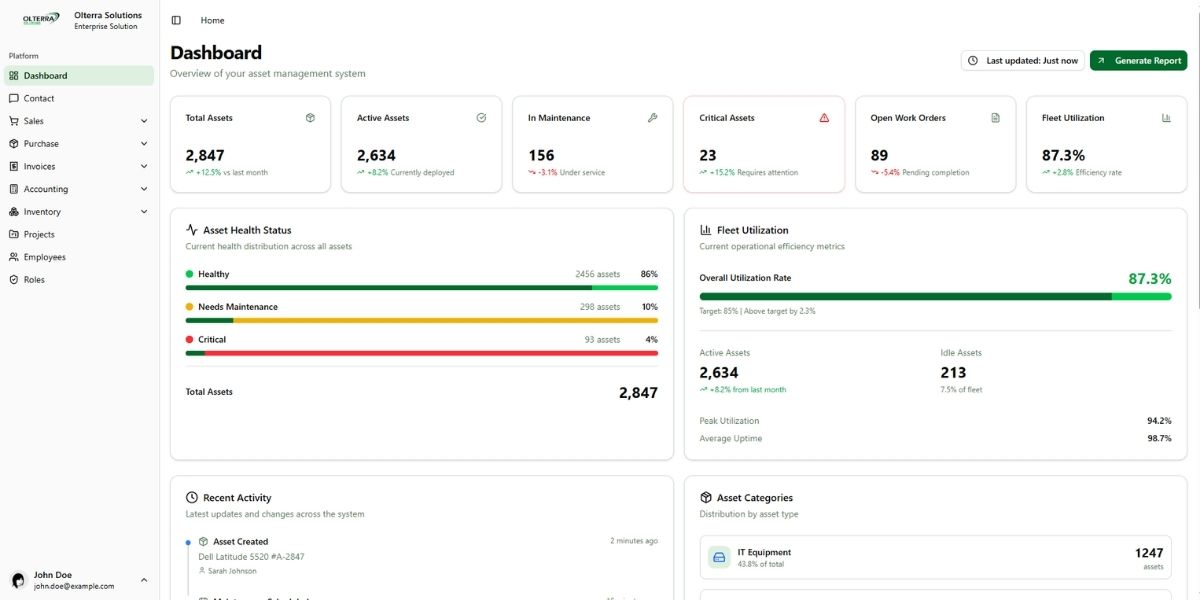Viewport: 1200px width, 600px height.
Task: Click the Active Assets 2,634 card
Action: (x=422, y=144)
